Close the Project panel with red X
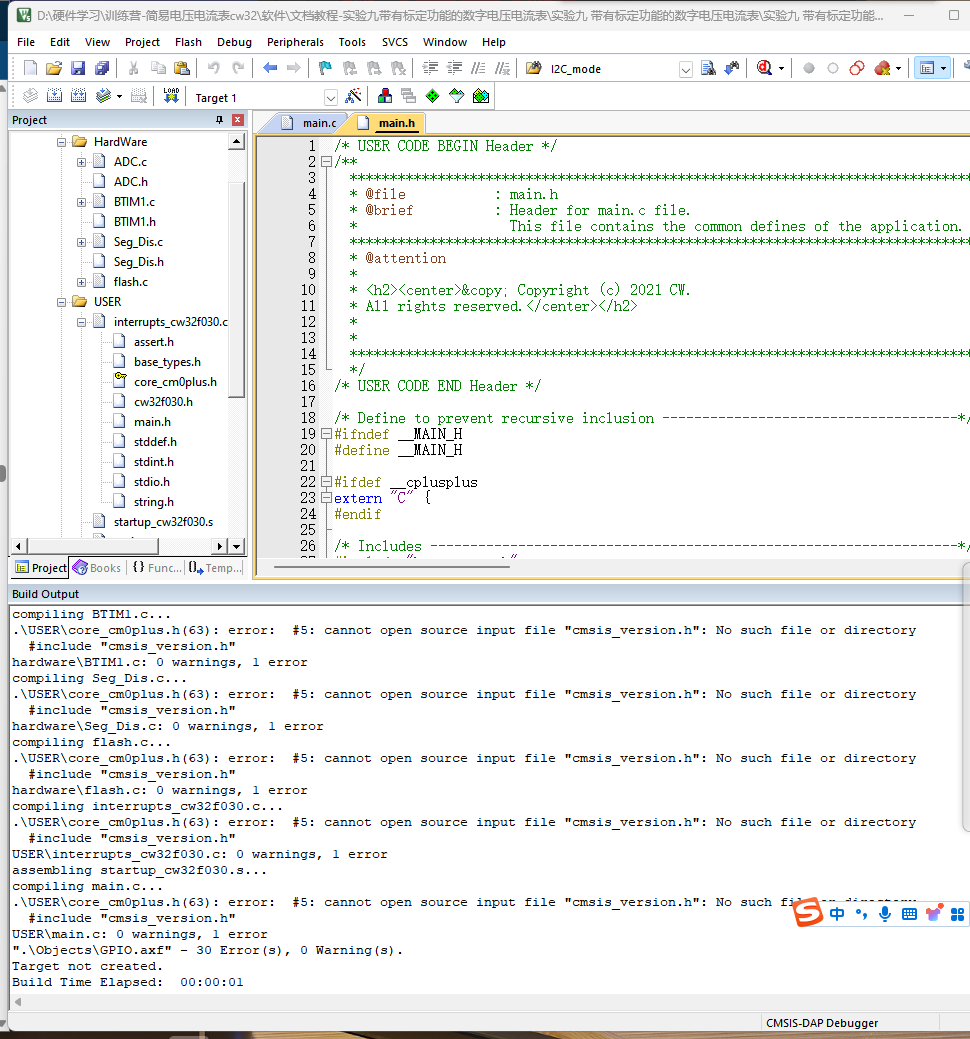The height and width of the screenshot is (1039, 970). (x=238, y=120)
